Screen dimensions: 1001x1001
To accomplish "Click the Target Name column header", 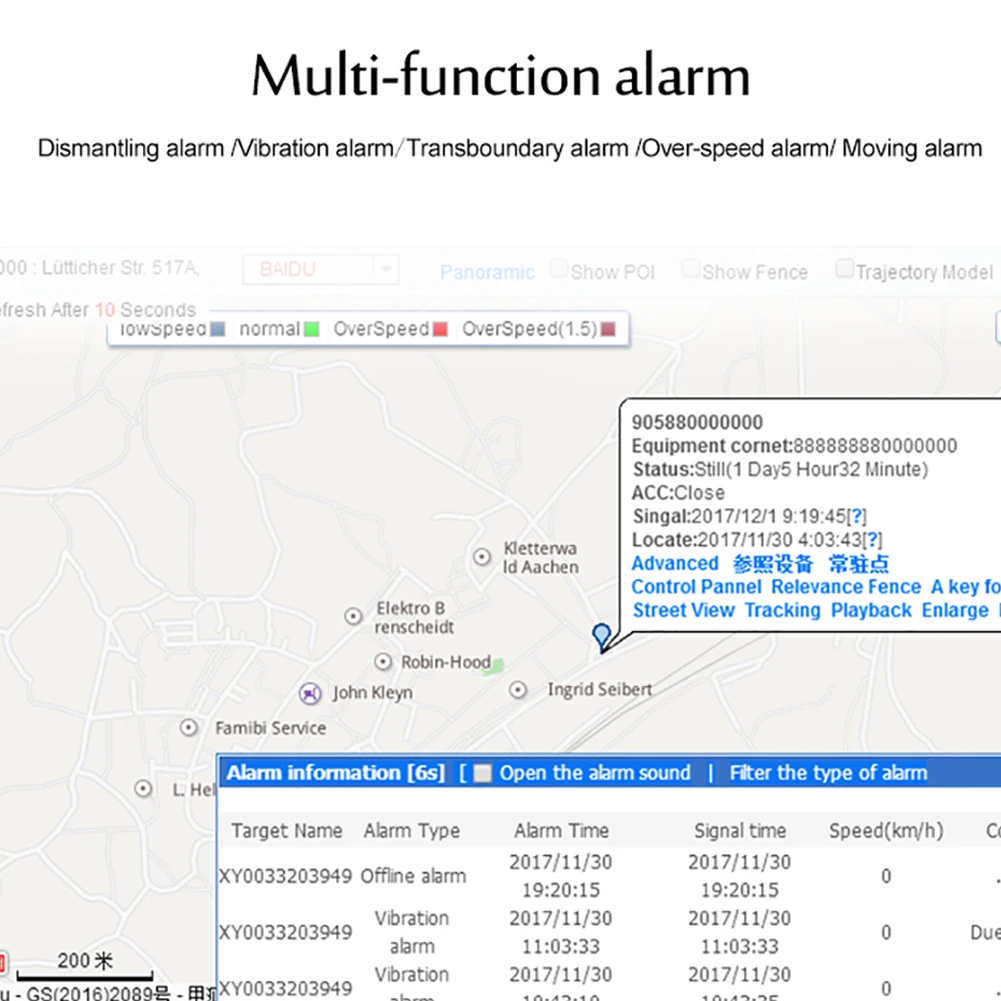I will (x=287, y=831).
